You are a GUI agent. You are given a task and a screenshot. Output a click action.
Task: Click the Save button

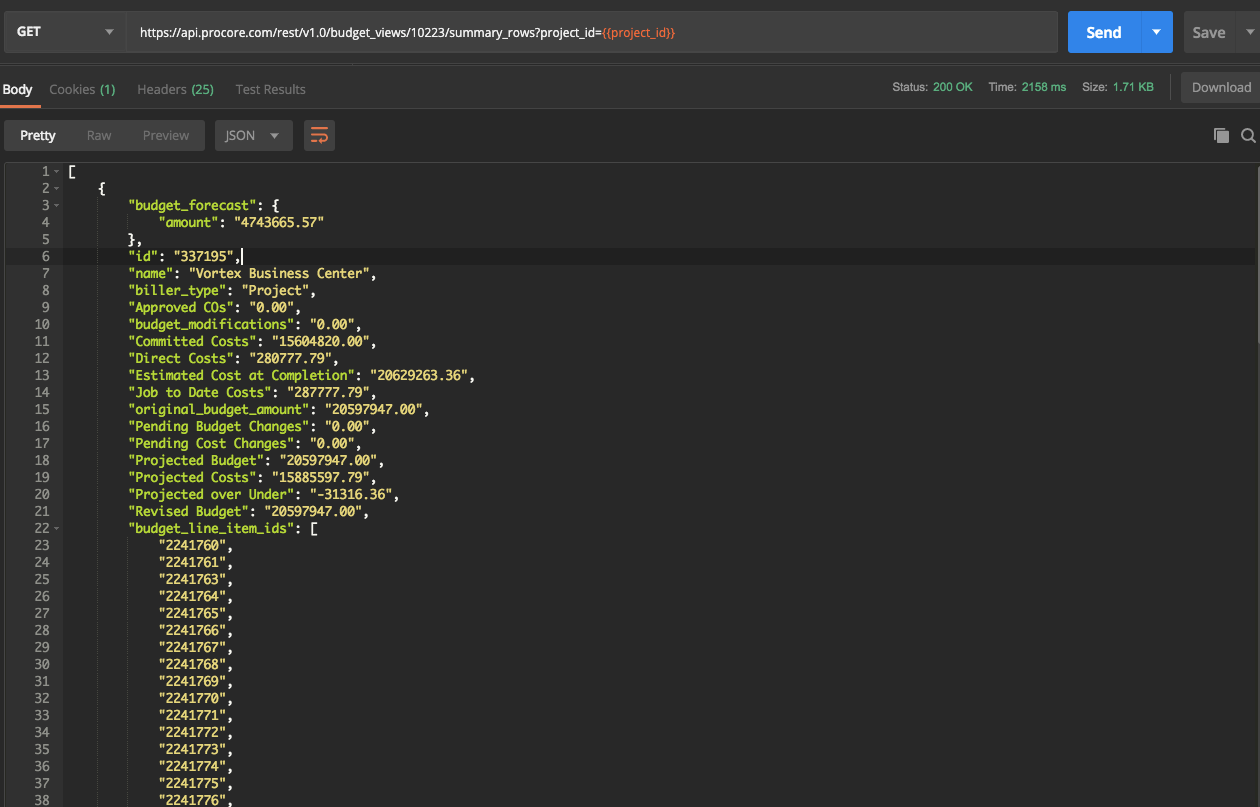(x=1209, y=32)
